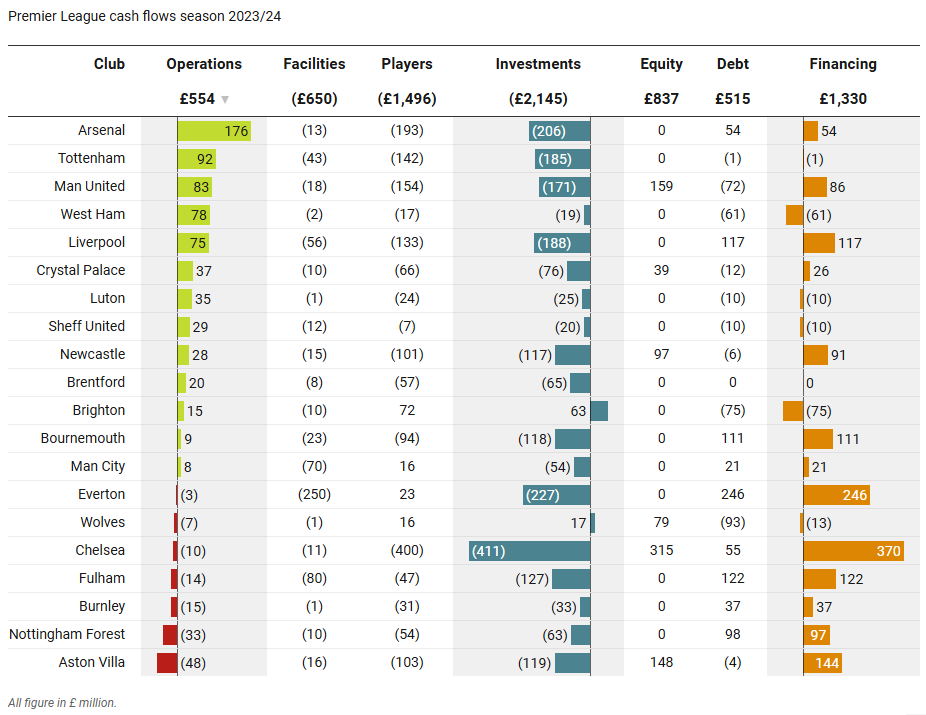Click the Equity column header
Viewport: 926px width, 715px height.
[x=661, y=64]
